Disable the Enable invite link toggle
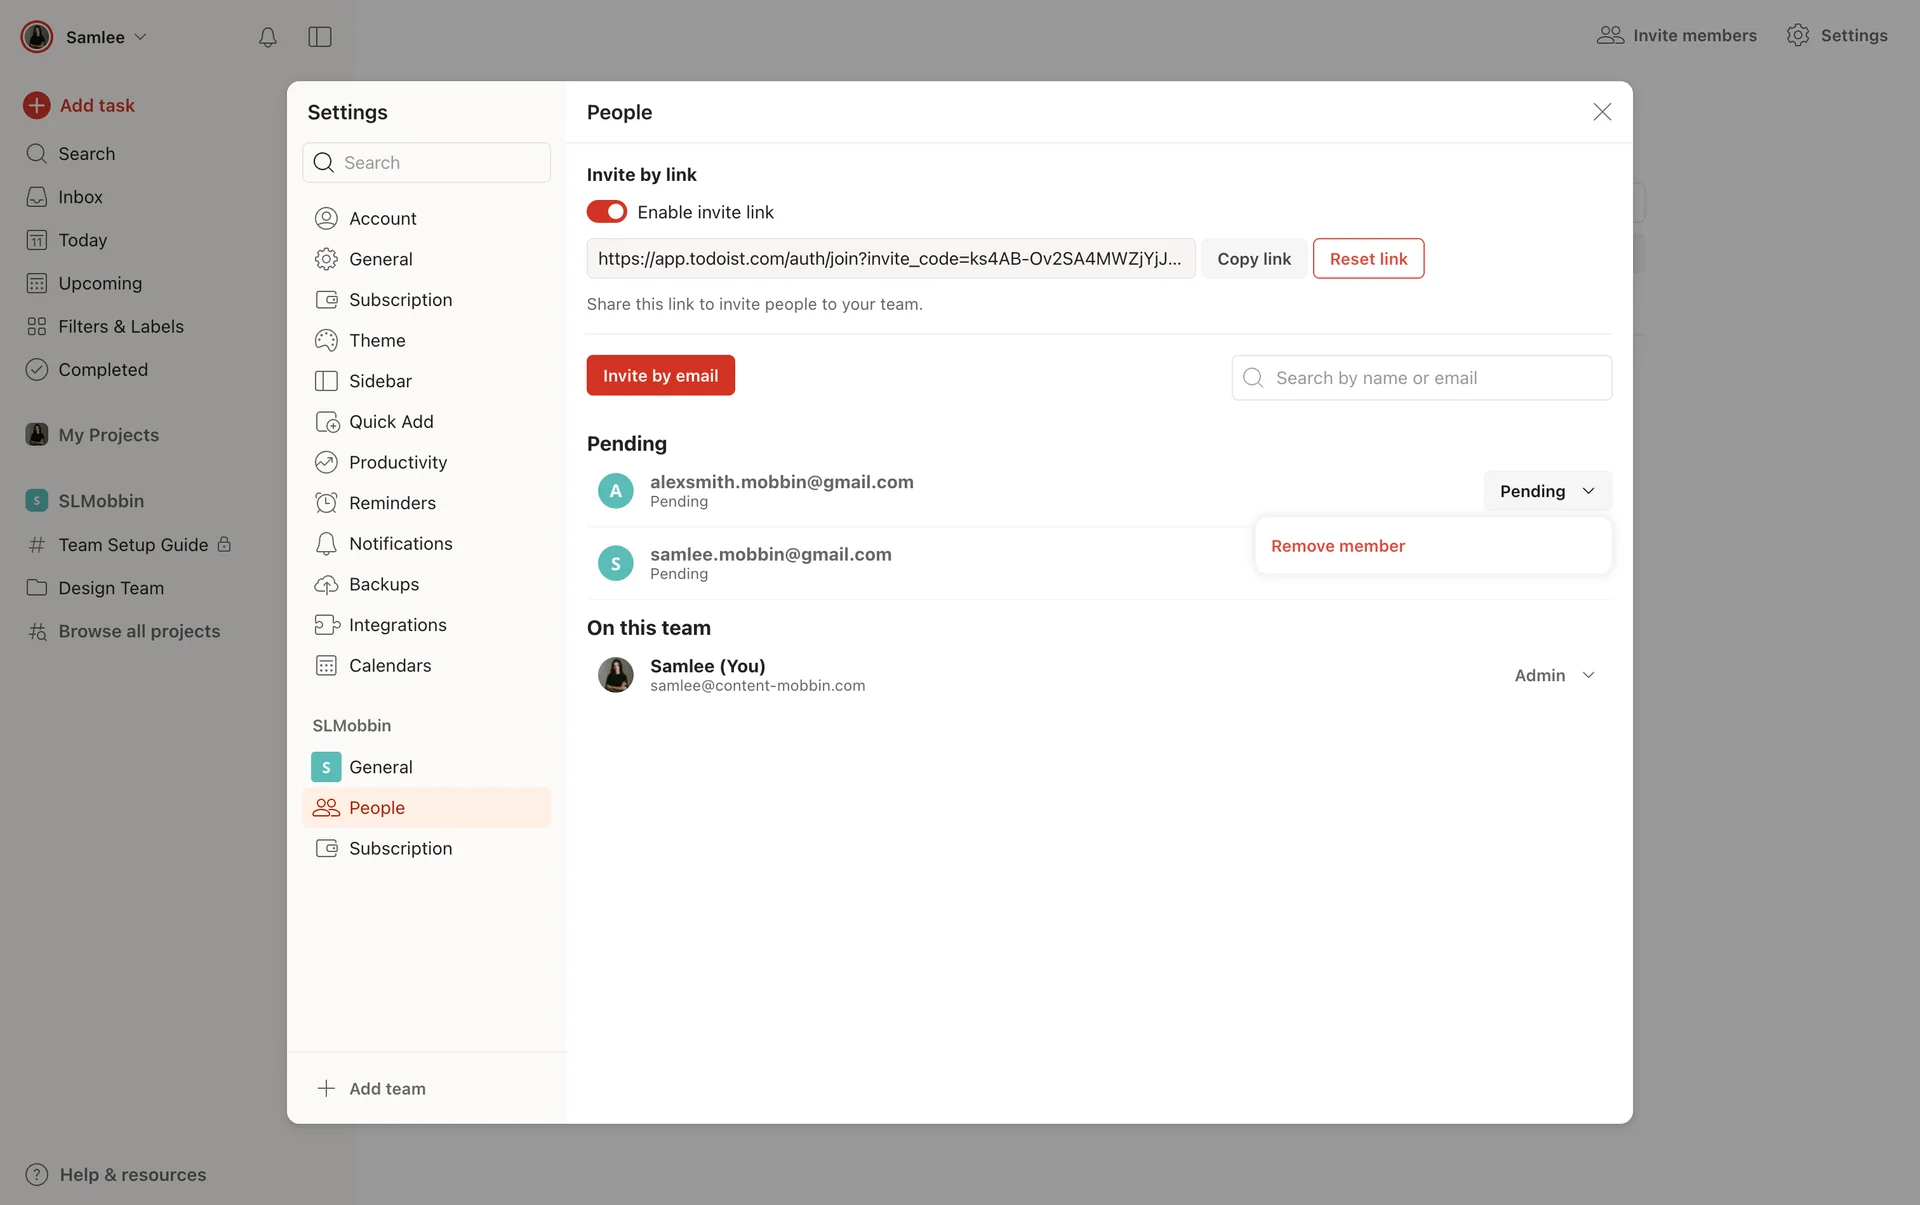 [x=606, y=212]
